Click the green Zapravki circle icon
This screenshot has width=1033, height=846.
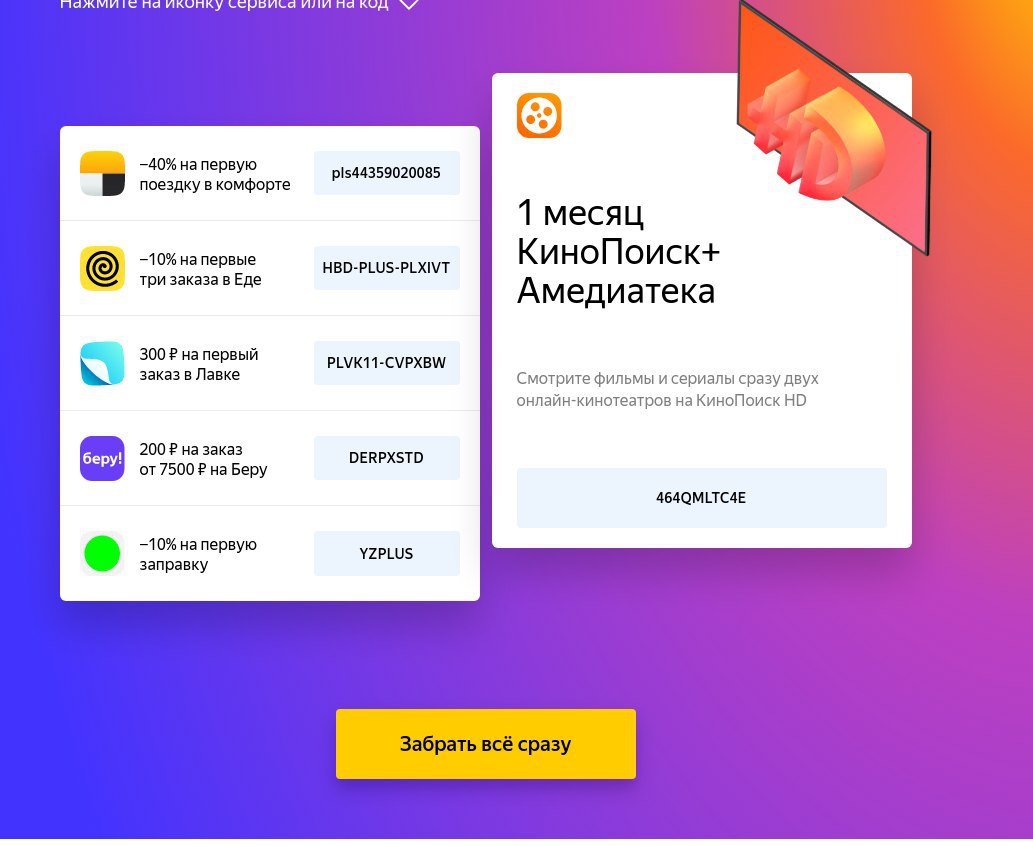tap(102, 553)
